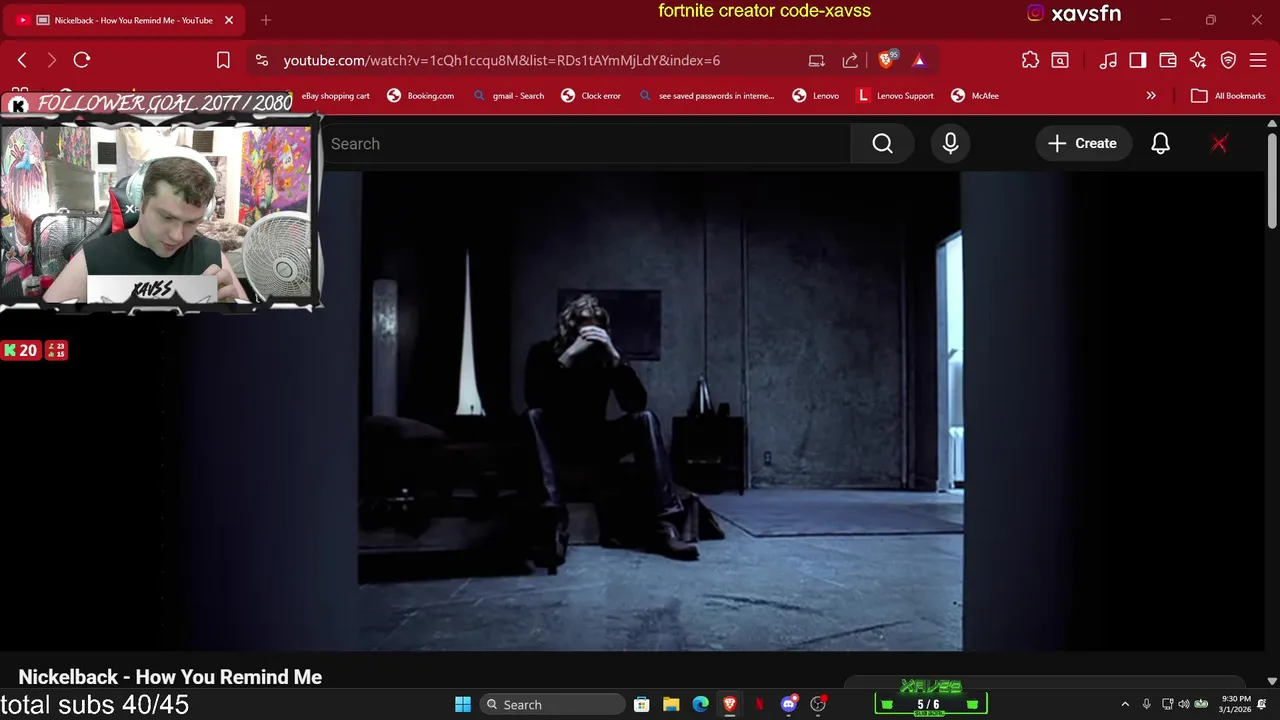Open the Booking.com bookmark
Viewport: 1280px width, 720px height.
click(x=421, y=96)
